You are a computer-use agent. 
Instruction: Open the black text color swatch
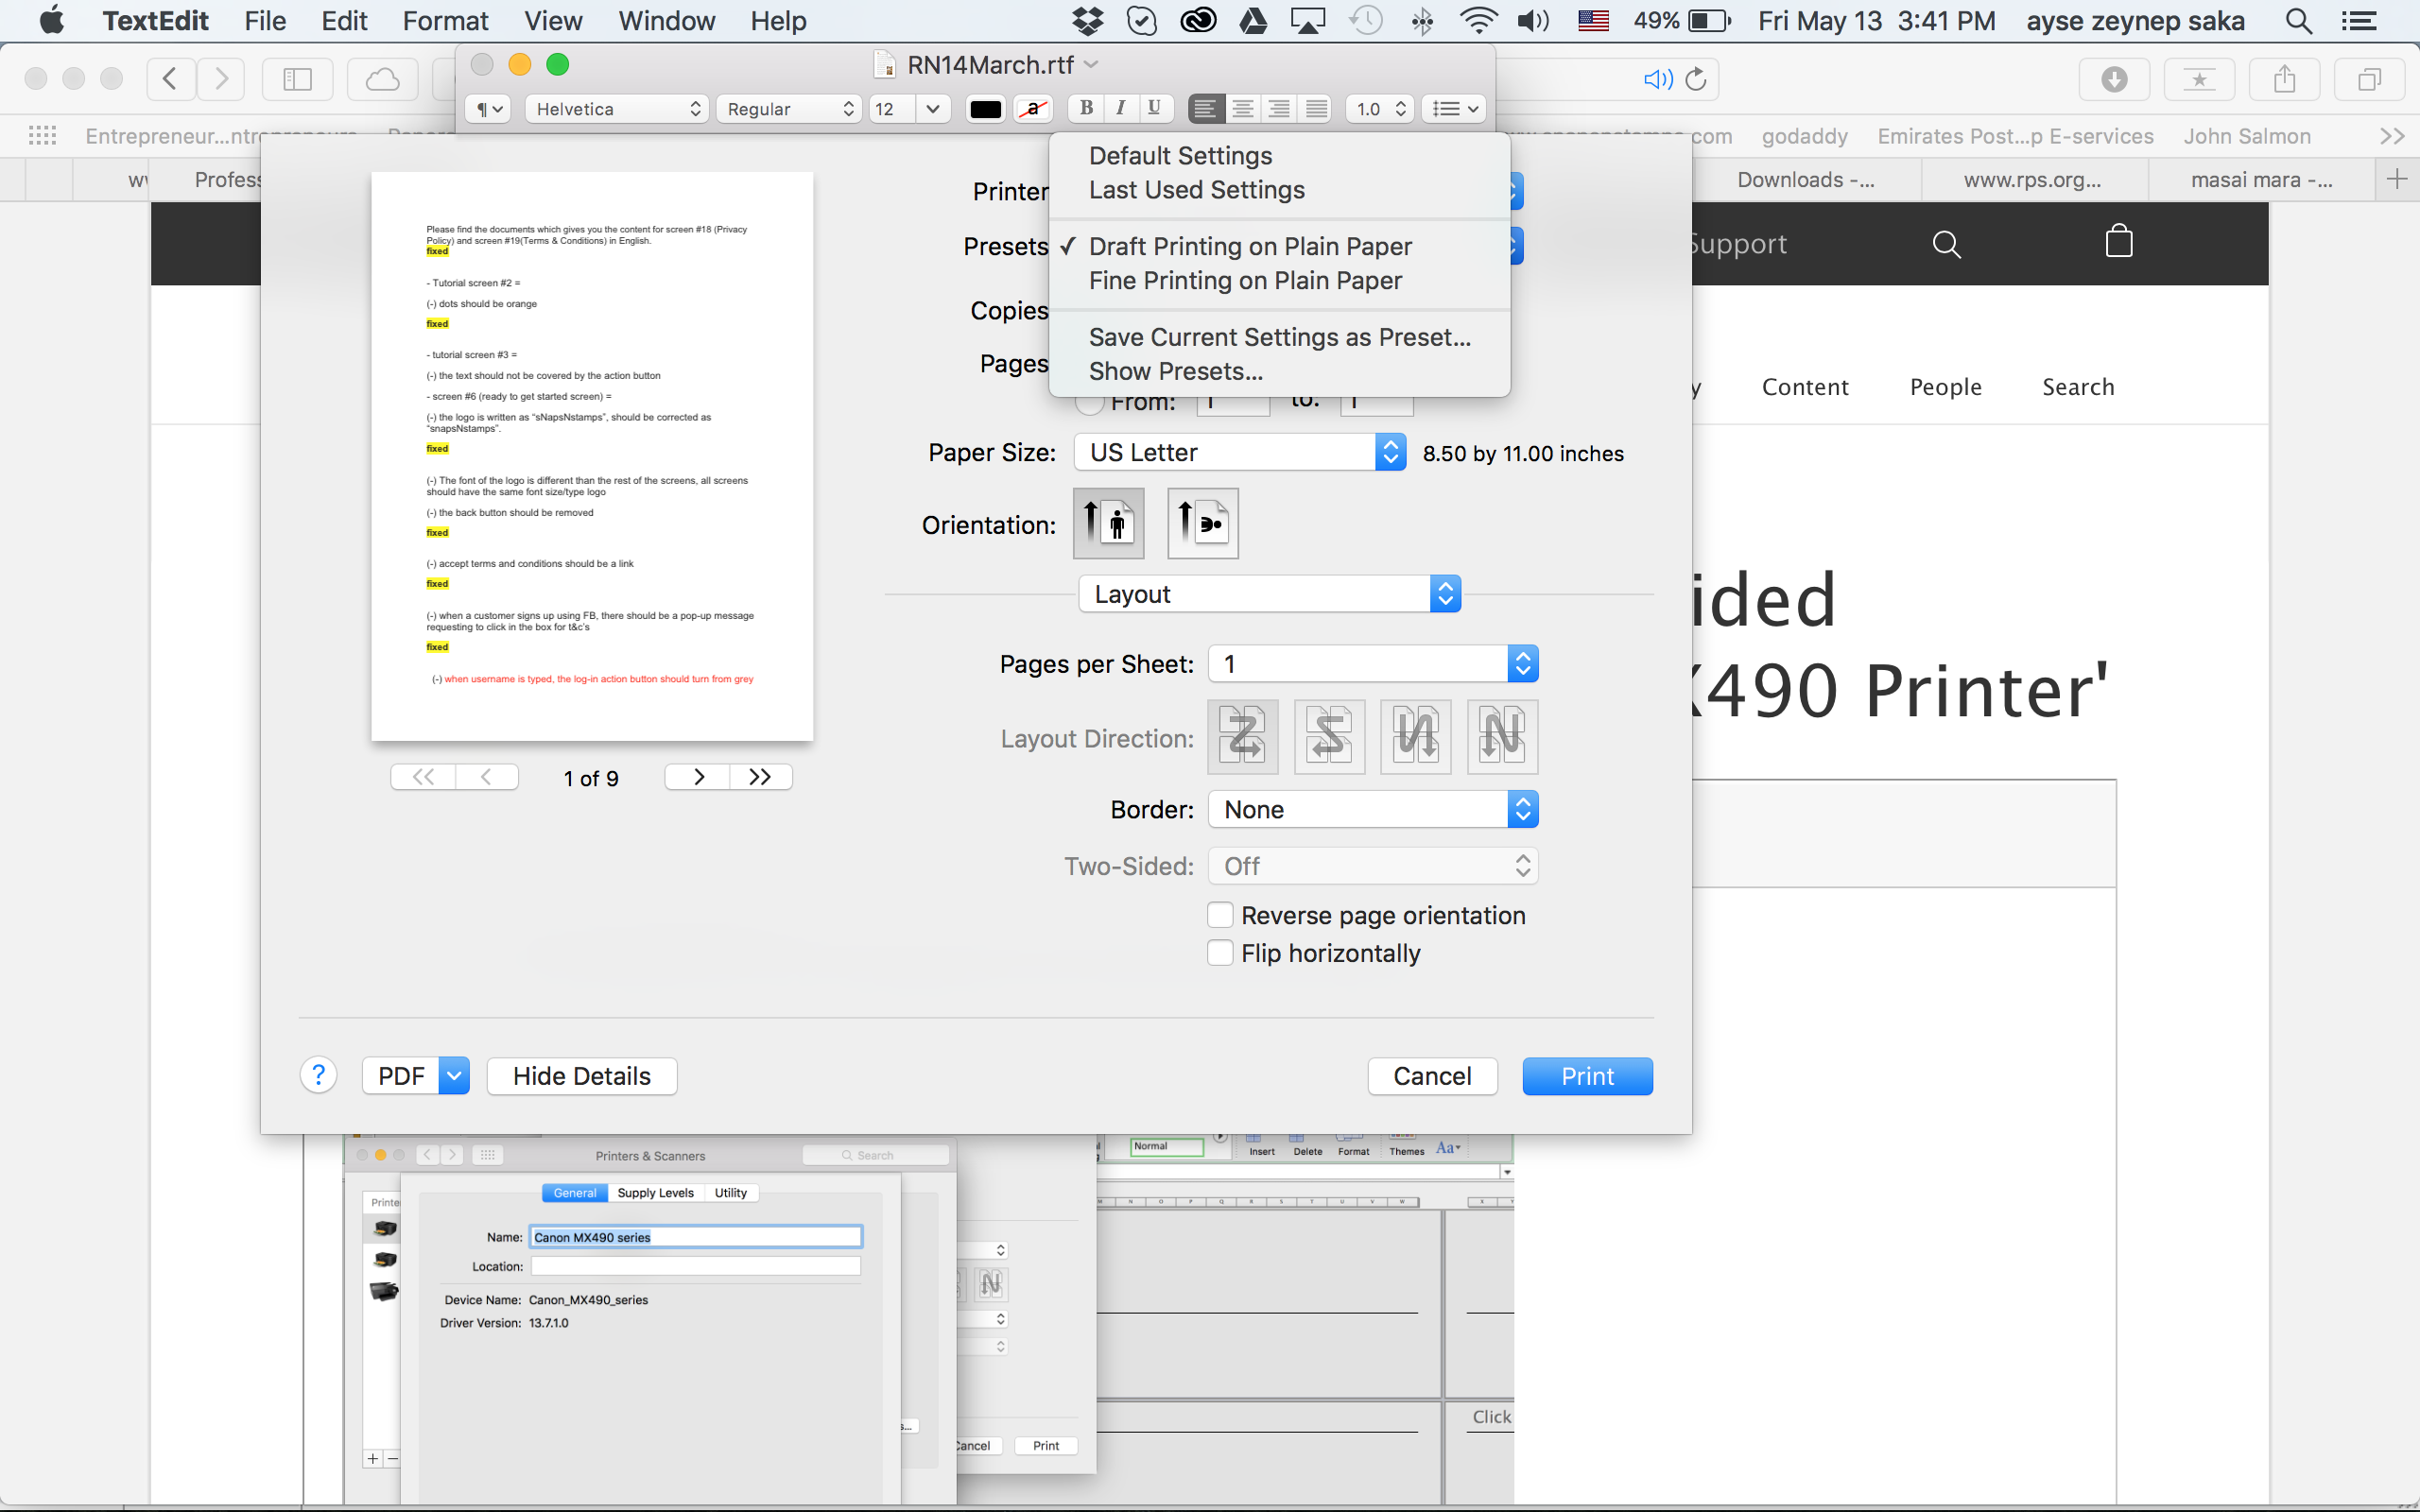click(x=985, y=109)
